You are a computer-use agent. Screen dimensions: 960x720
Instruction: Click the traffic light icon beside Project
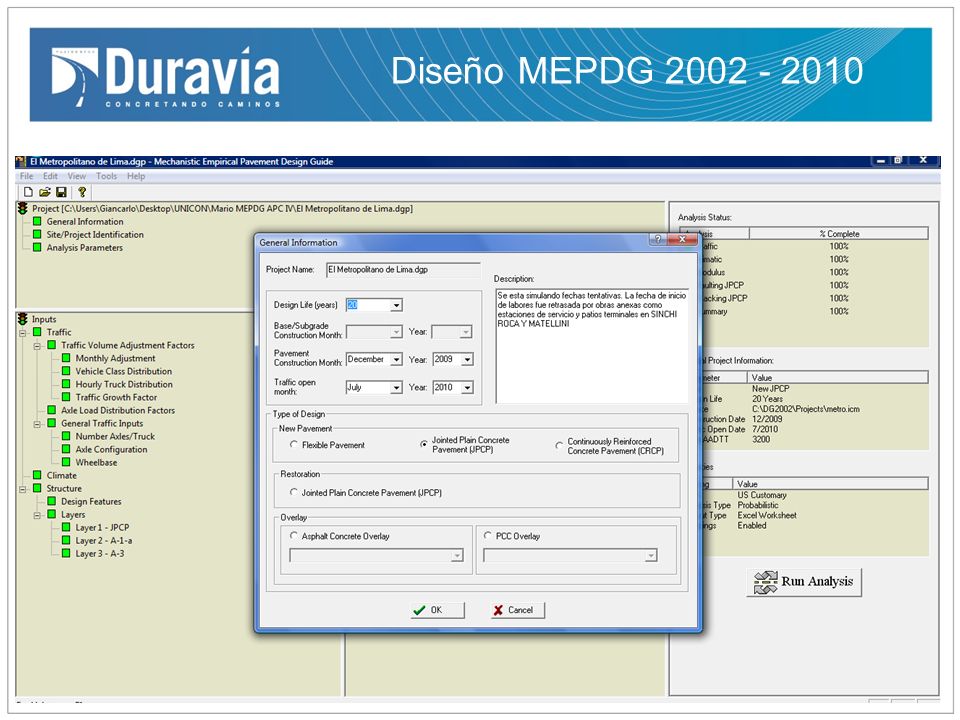(23, 209)
